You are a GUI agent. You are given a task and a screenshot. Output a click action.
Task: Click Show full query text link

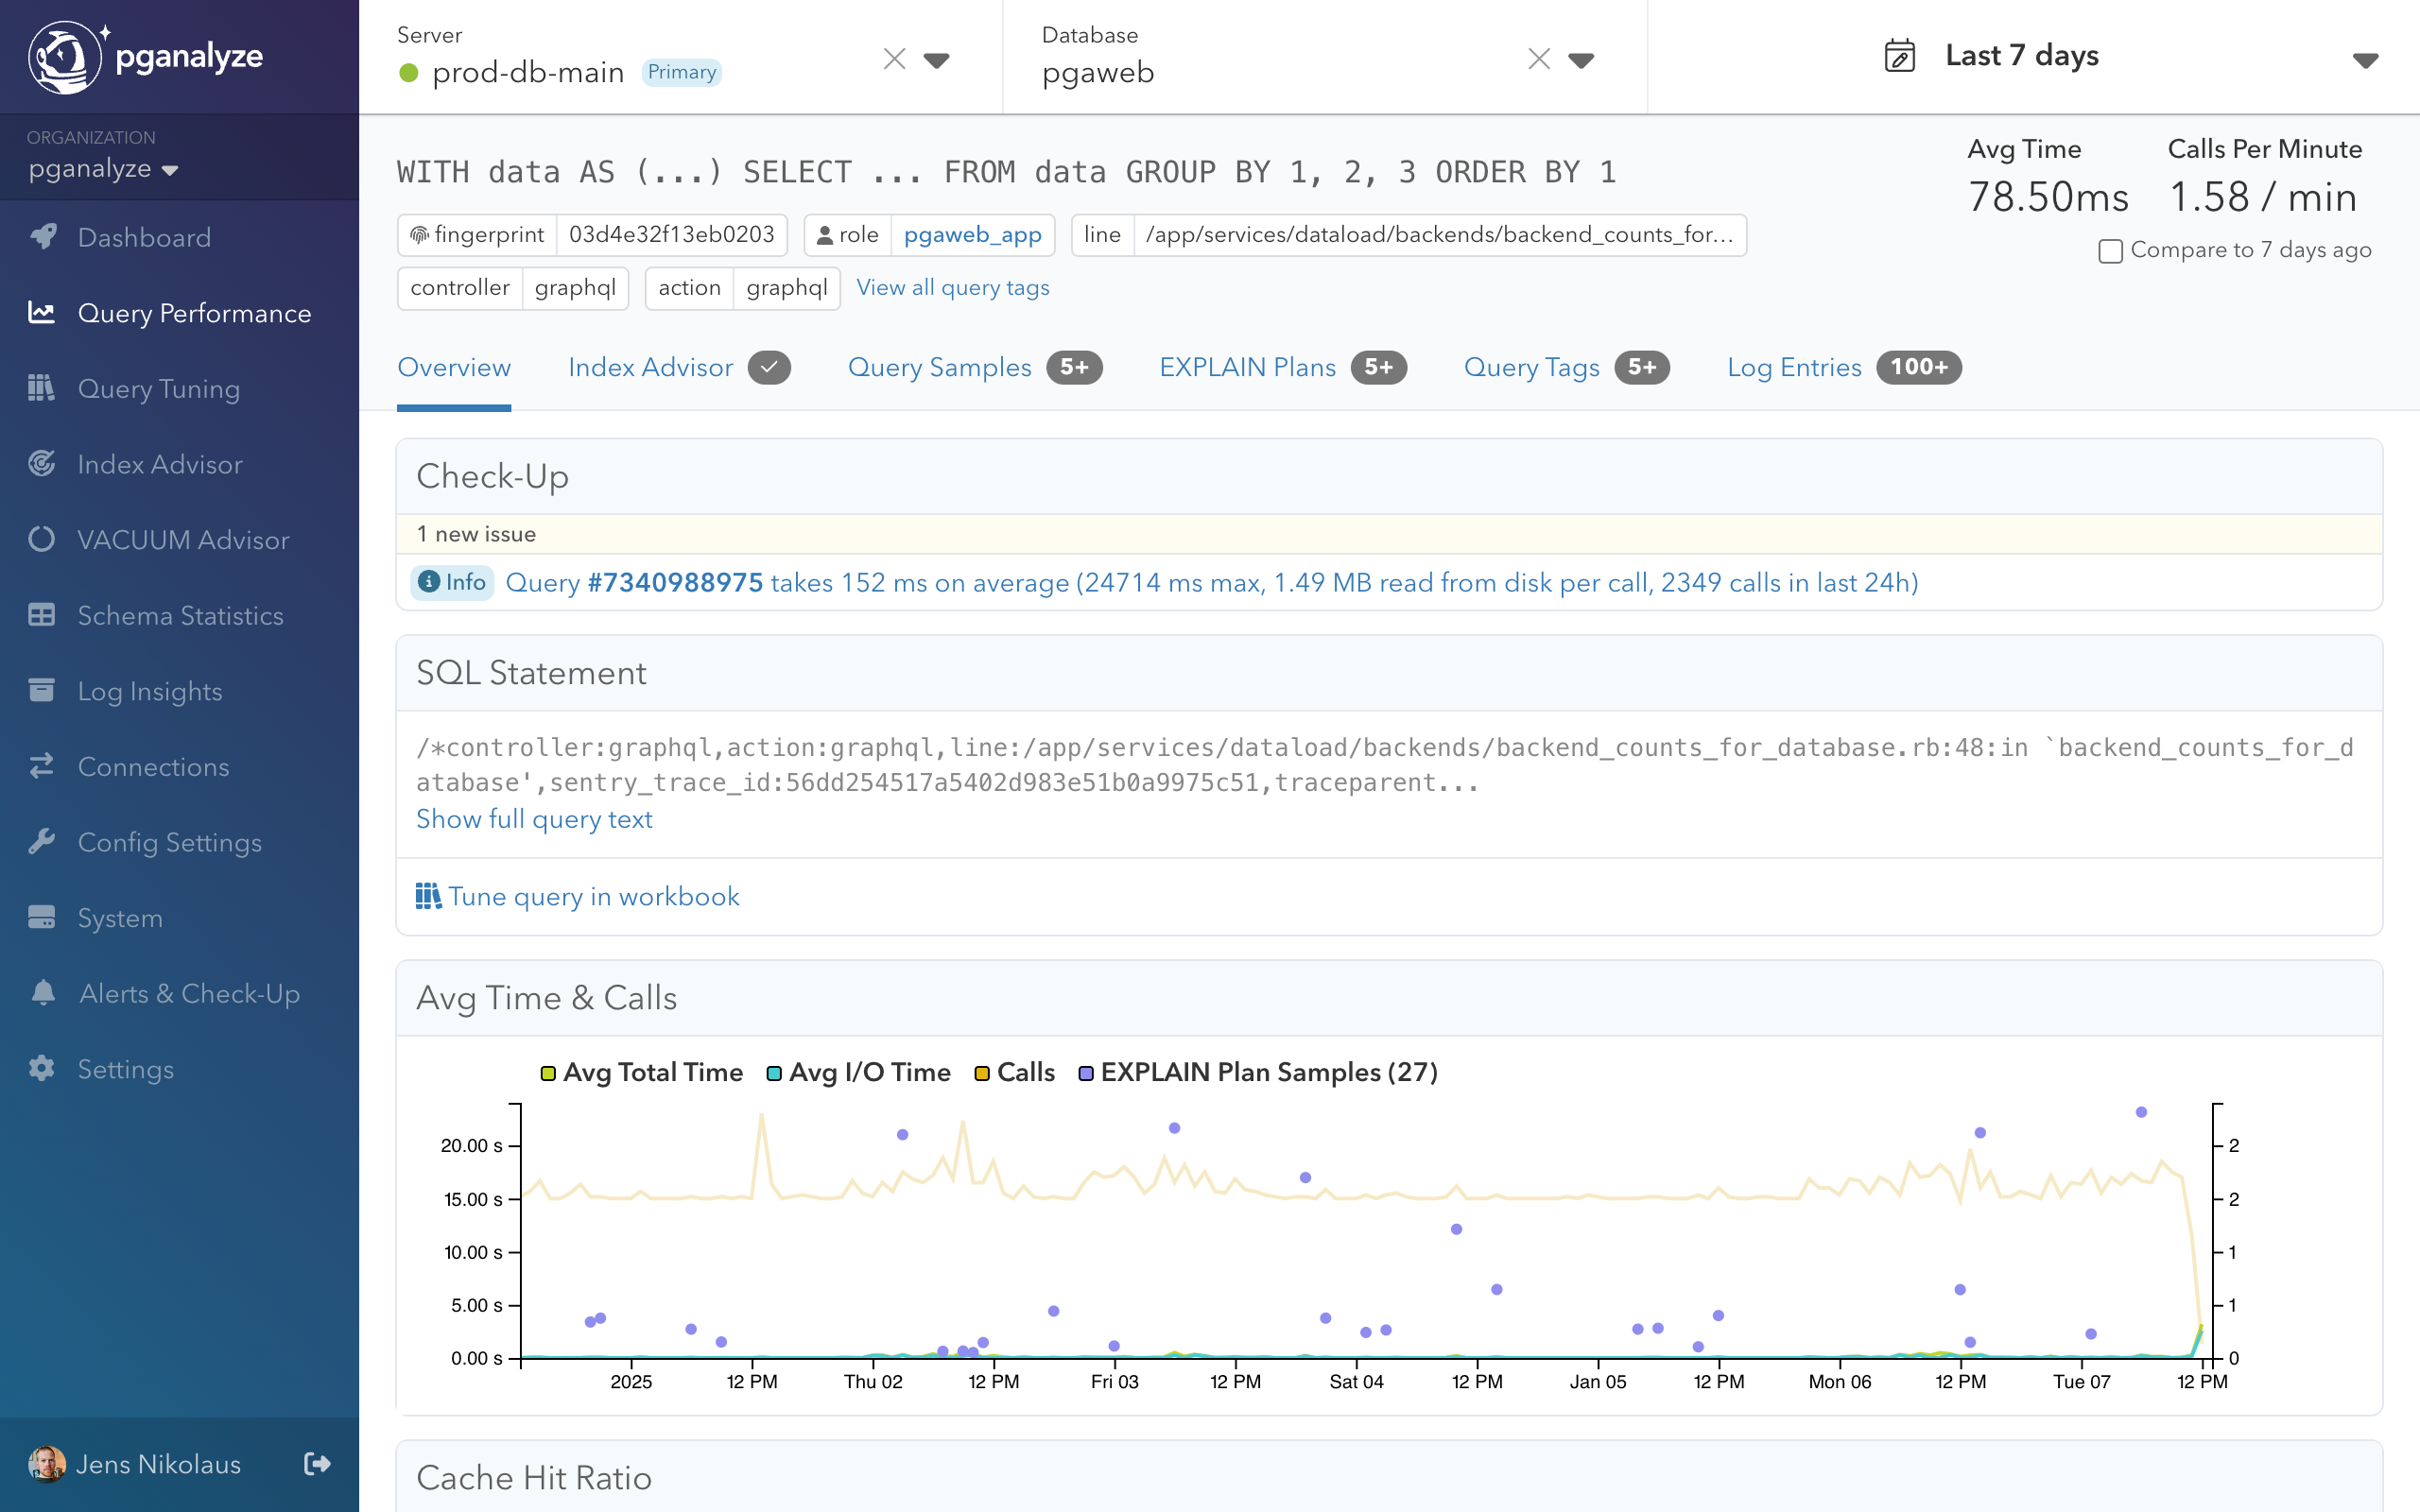[534, 819]
